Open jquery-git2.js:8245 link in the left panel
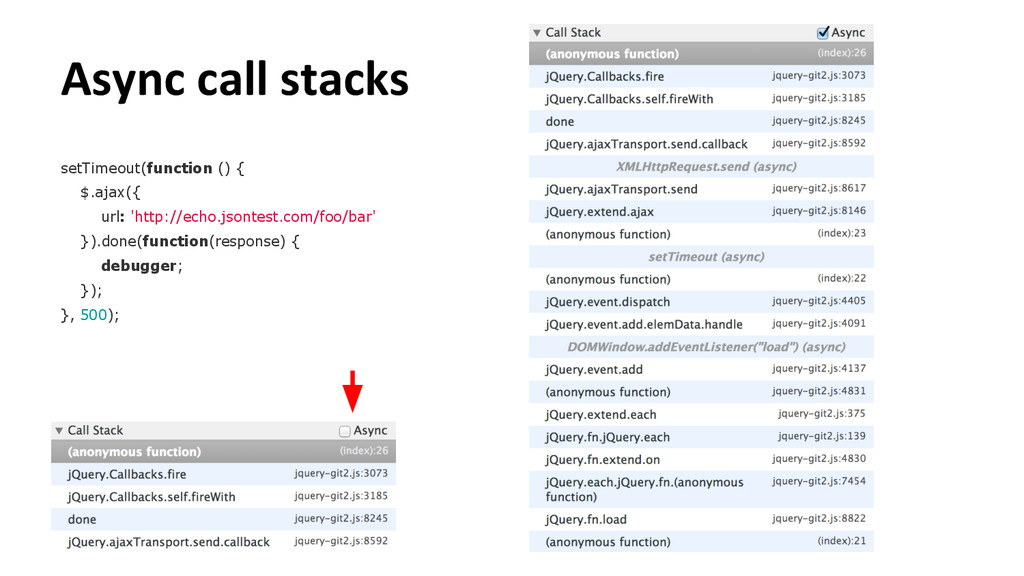Screen dimensions: 1024x576 [x=341, y=519]
